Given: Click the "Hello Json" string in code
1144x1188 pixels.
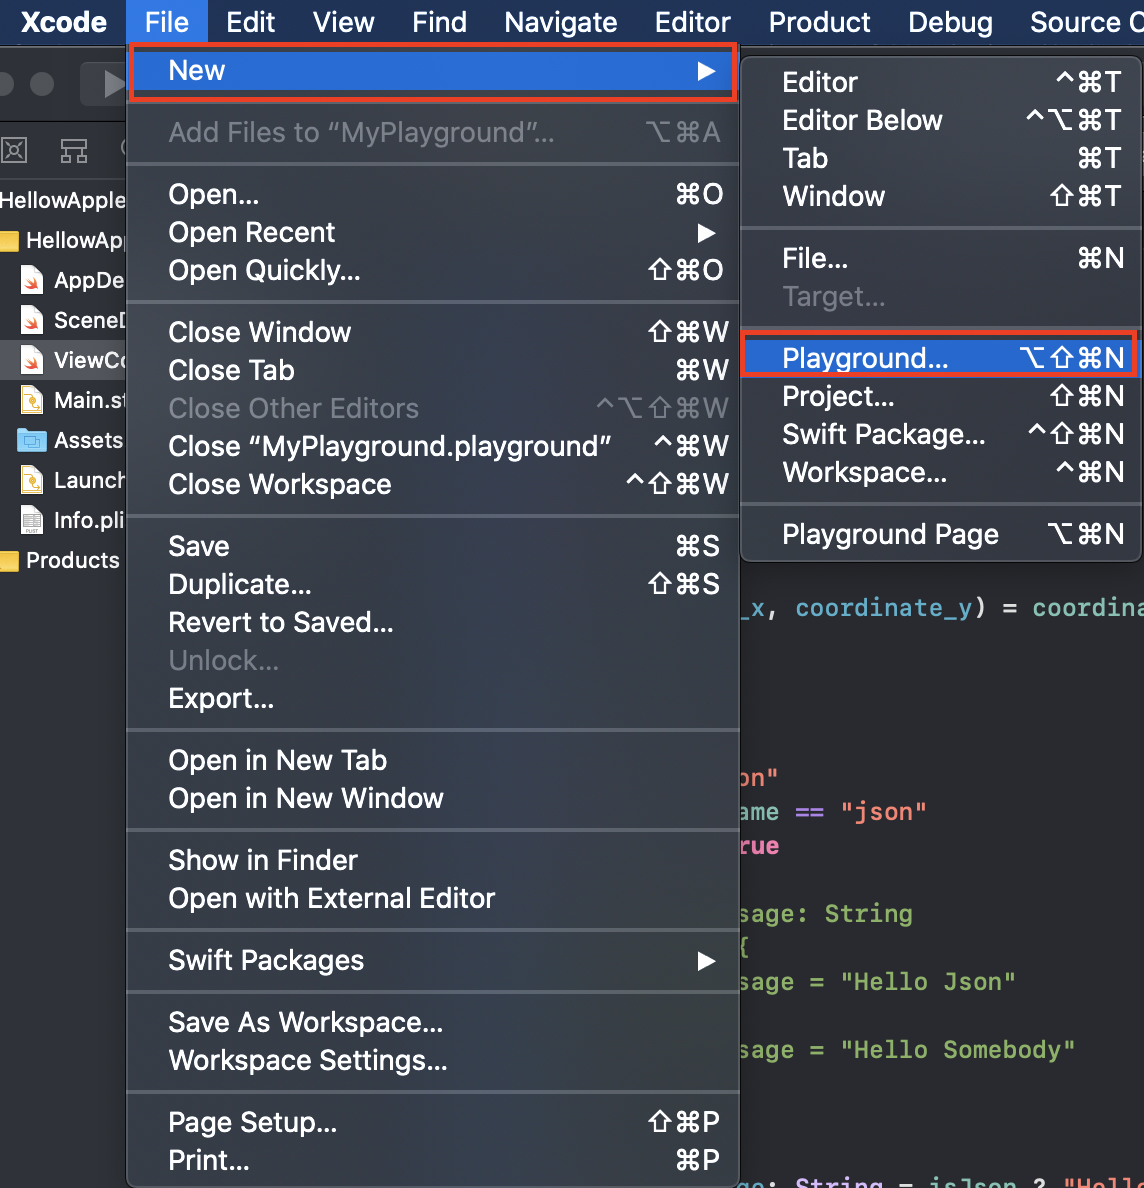Looking at the screenshot, I should pos(928,982).
